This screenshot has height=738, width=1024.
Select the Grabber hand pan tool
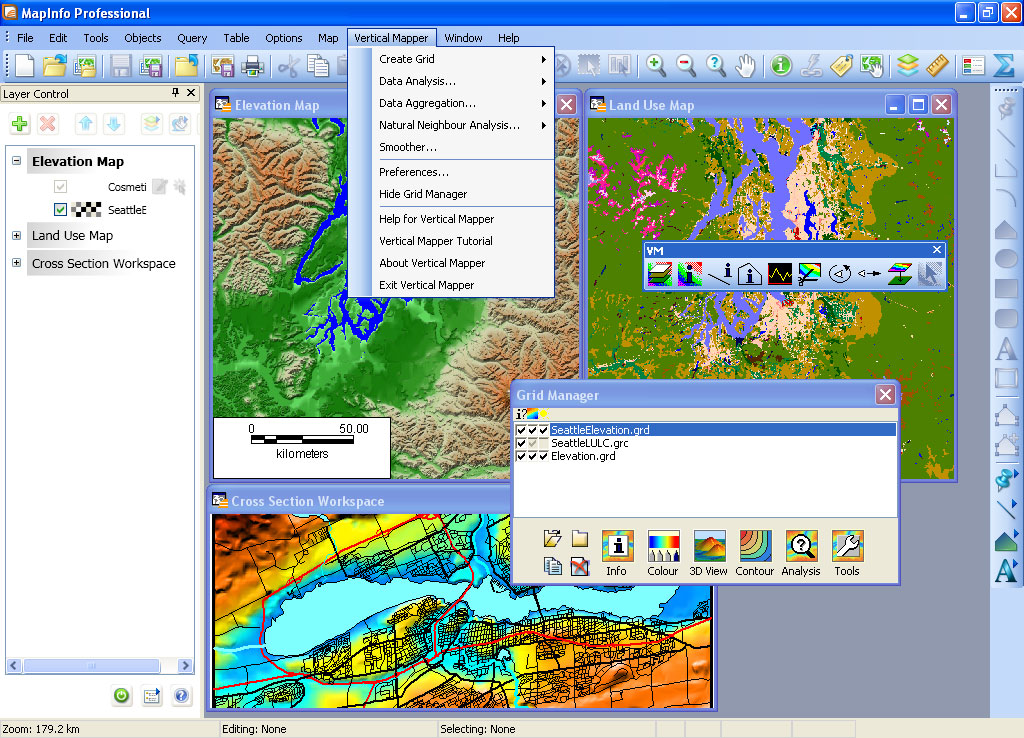point(745,65)
